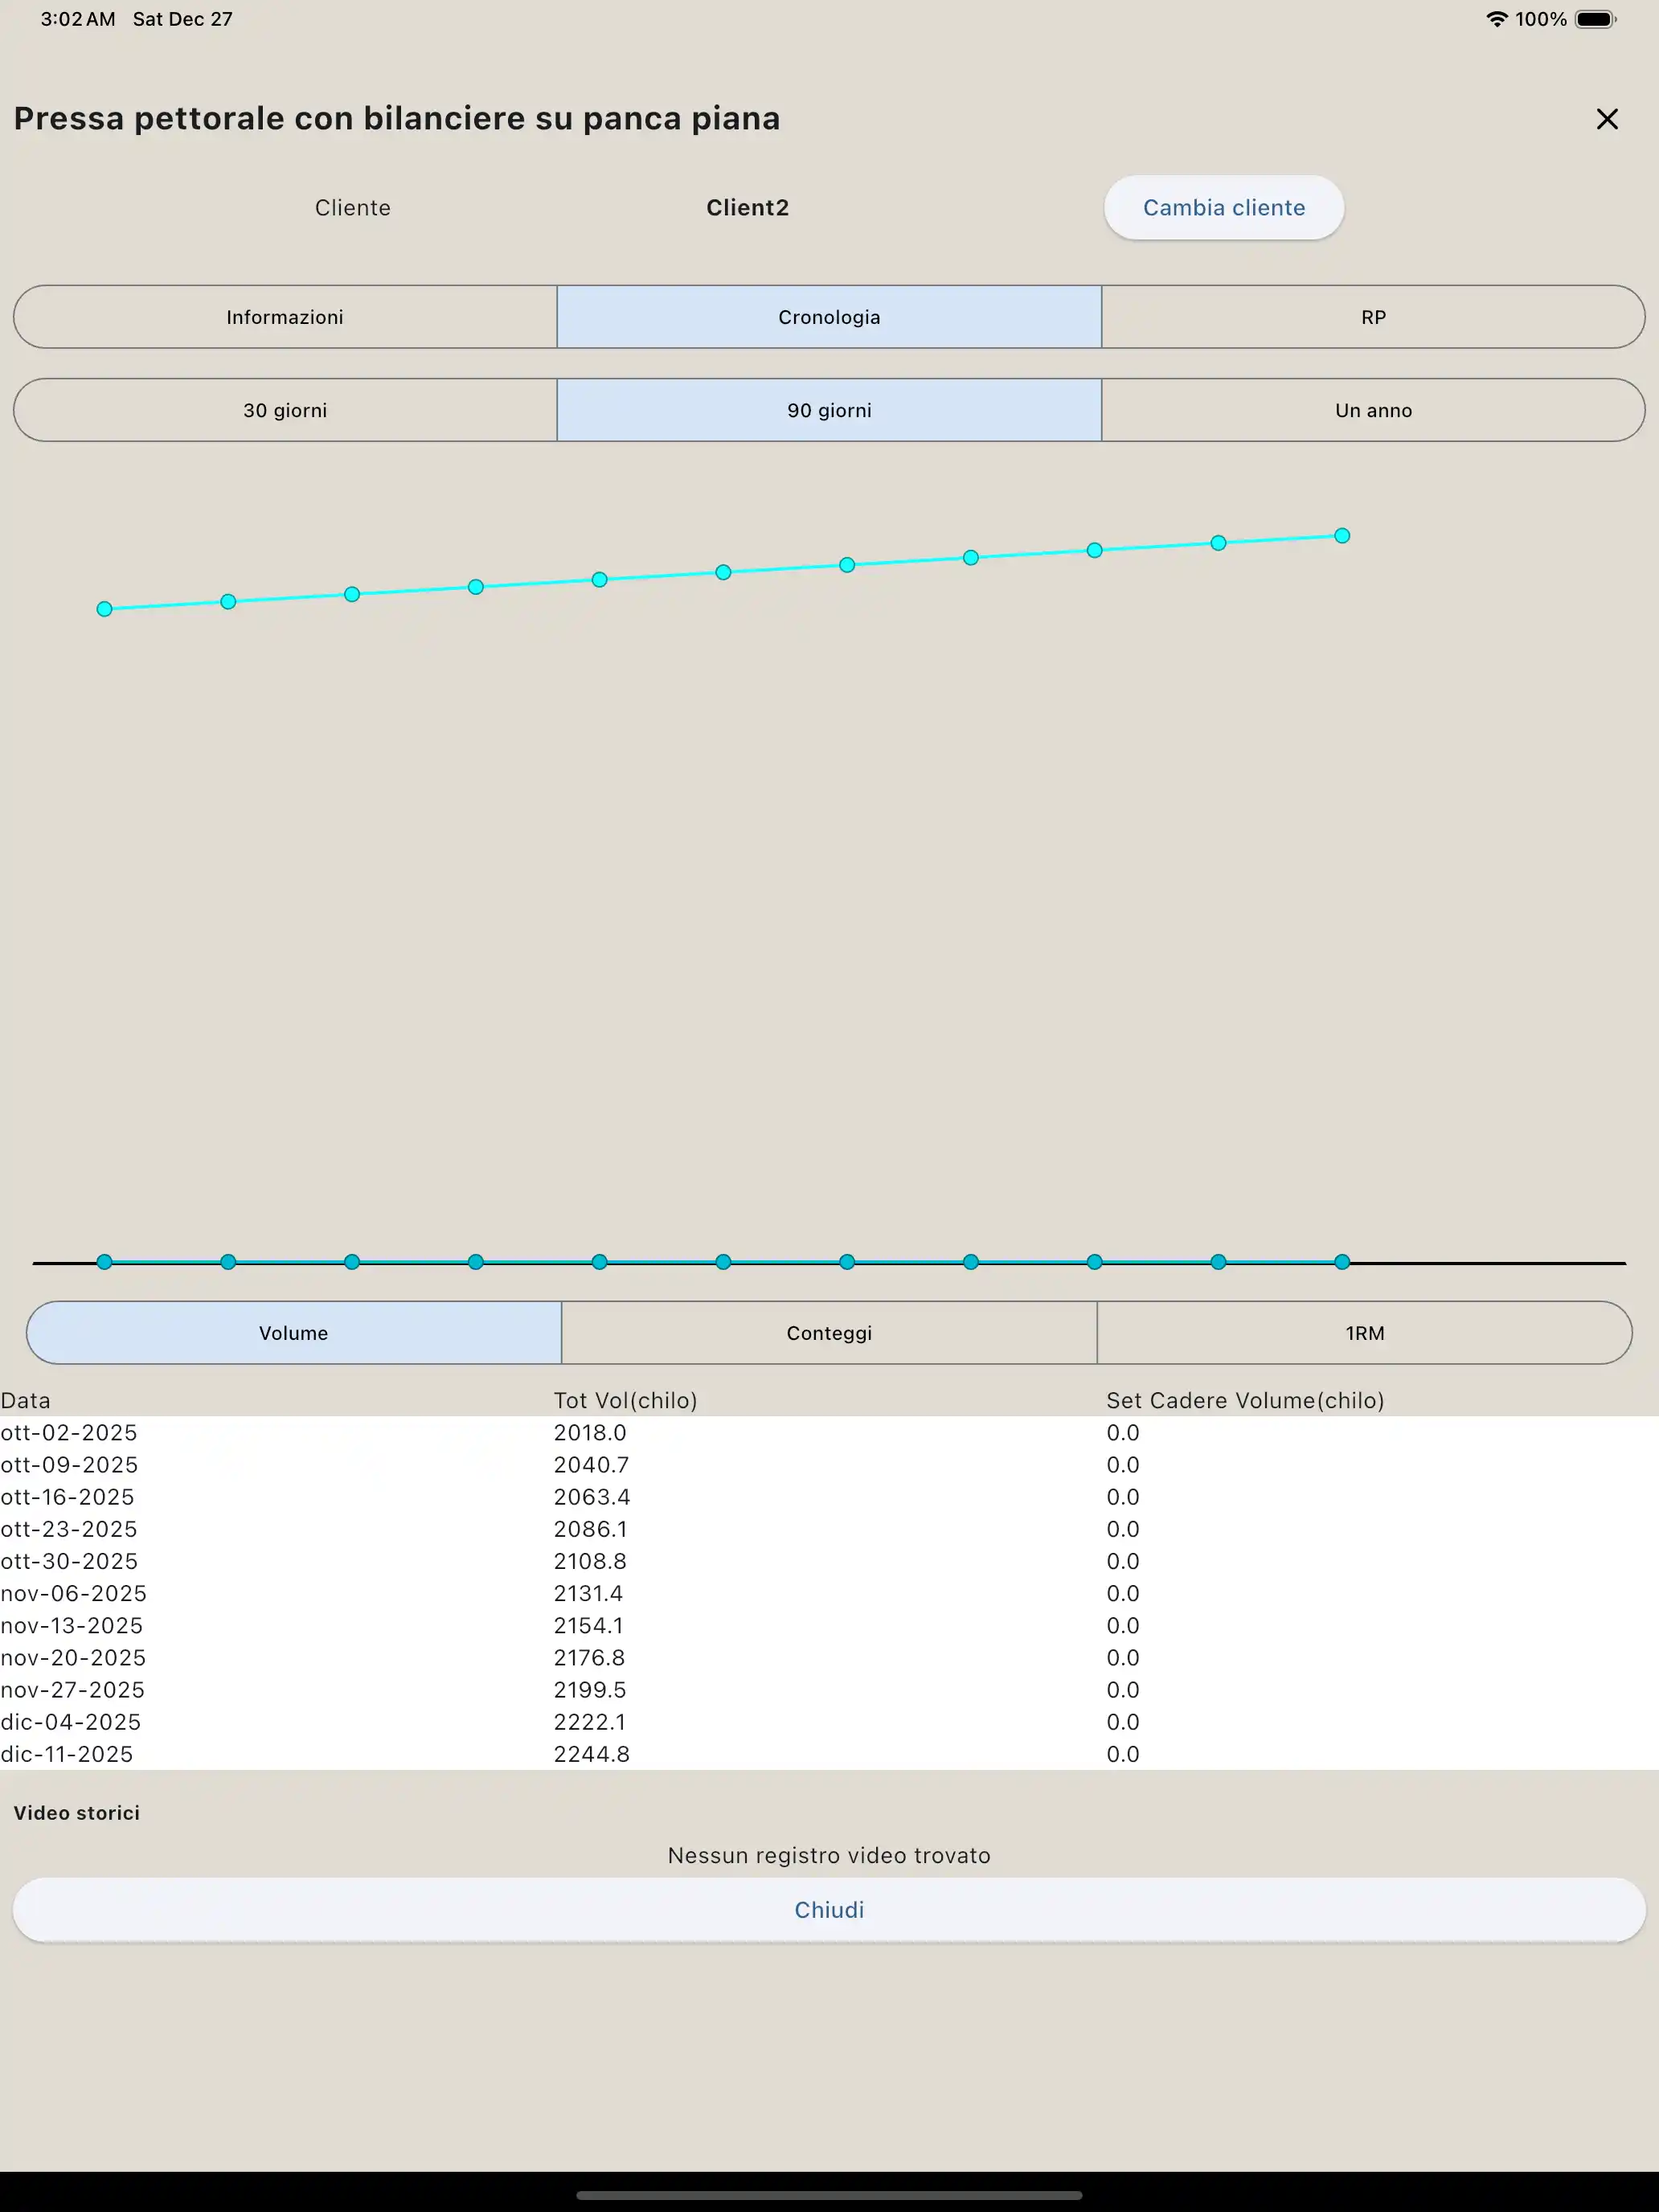The width and height of the screenshot is (1659, 2212).
Task: Switch the chart to Conteggi
Action: point(829,1333)
